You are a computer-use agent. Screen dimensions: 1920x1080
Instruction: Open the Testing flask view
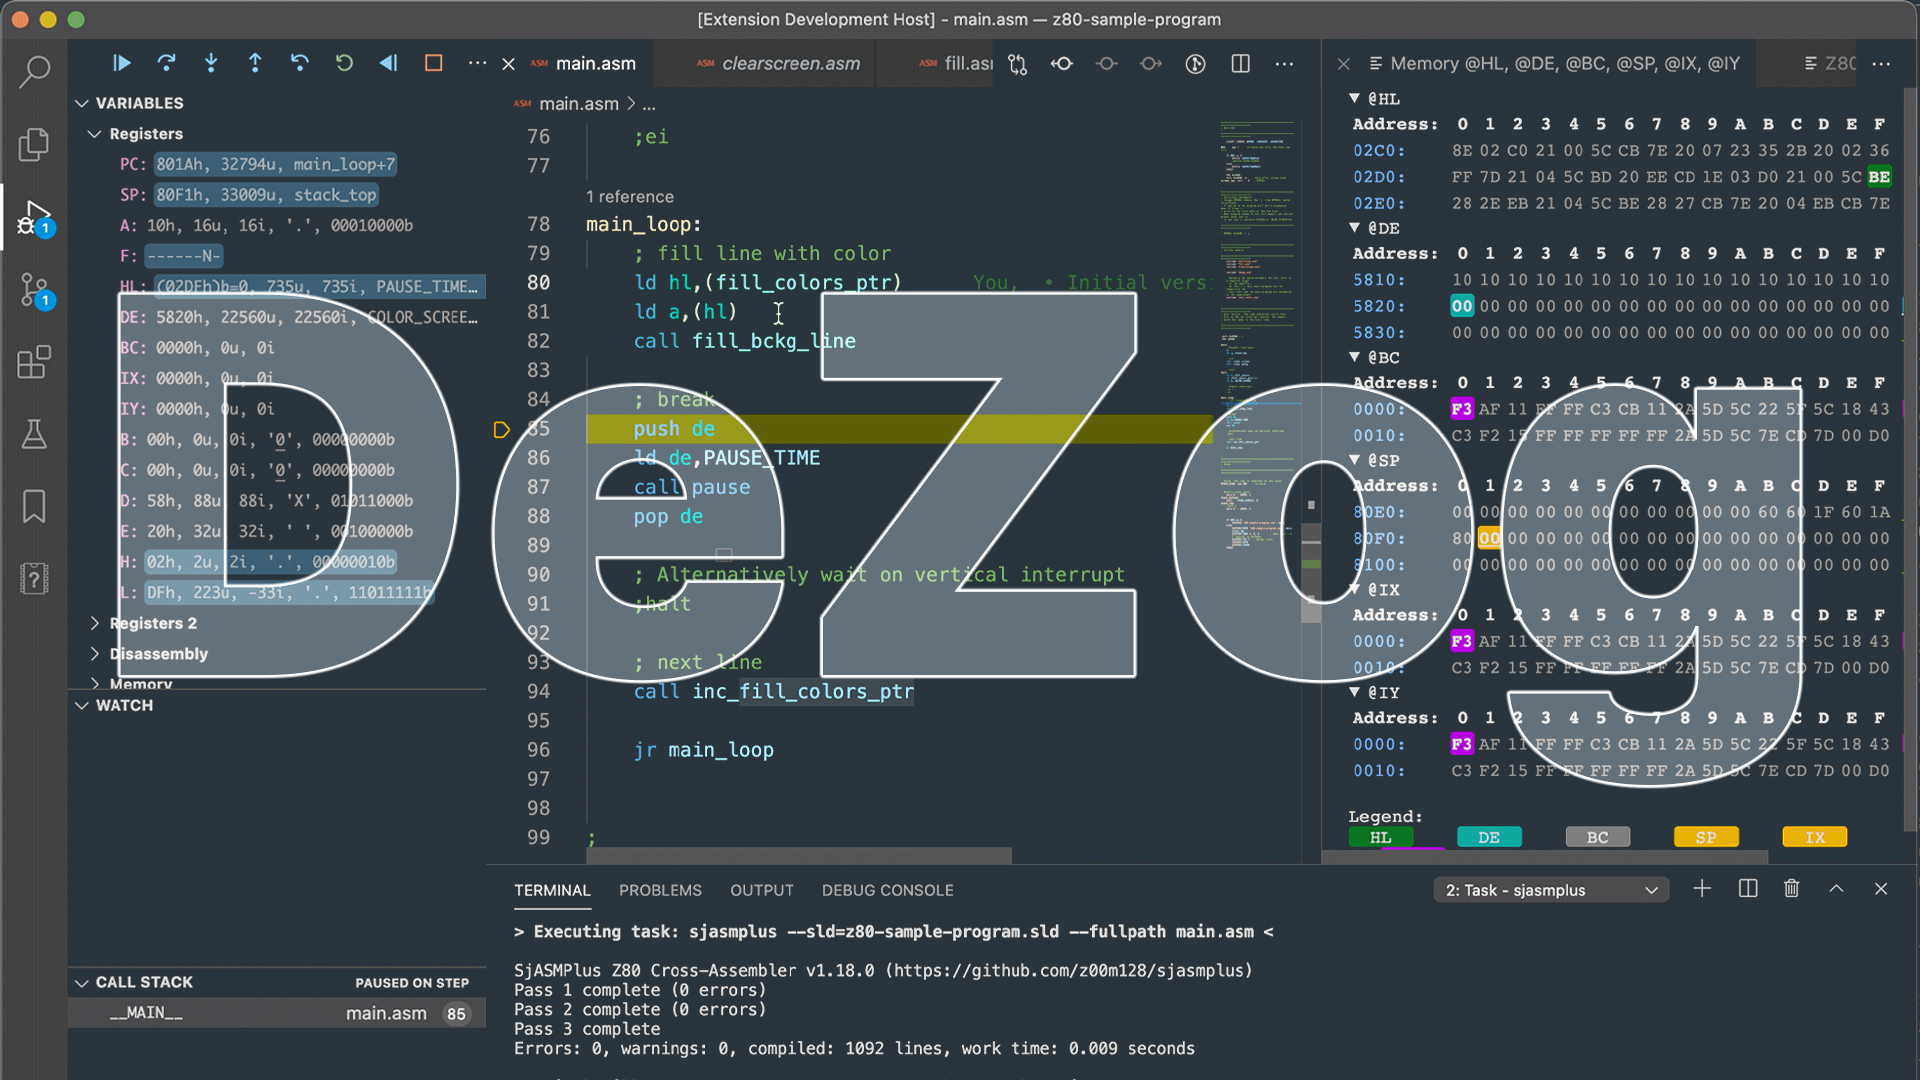(34, 434)
